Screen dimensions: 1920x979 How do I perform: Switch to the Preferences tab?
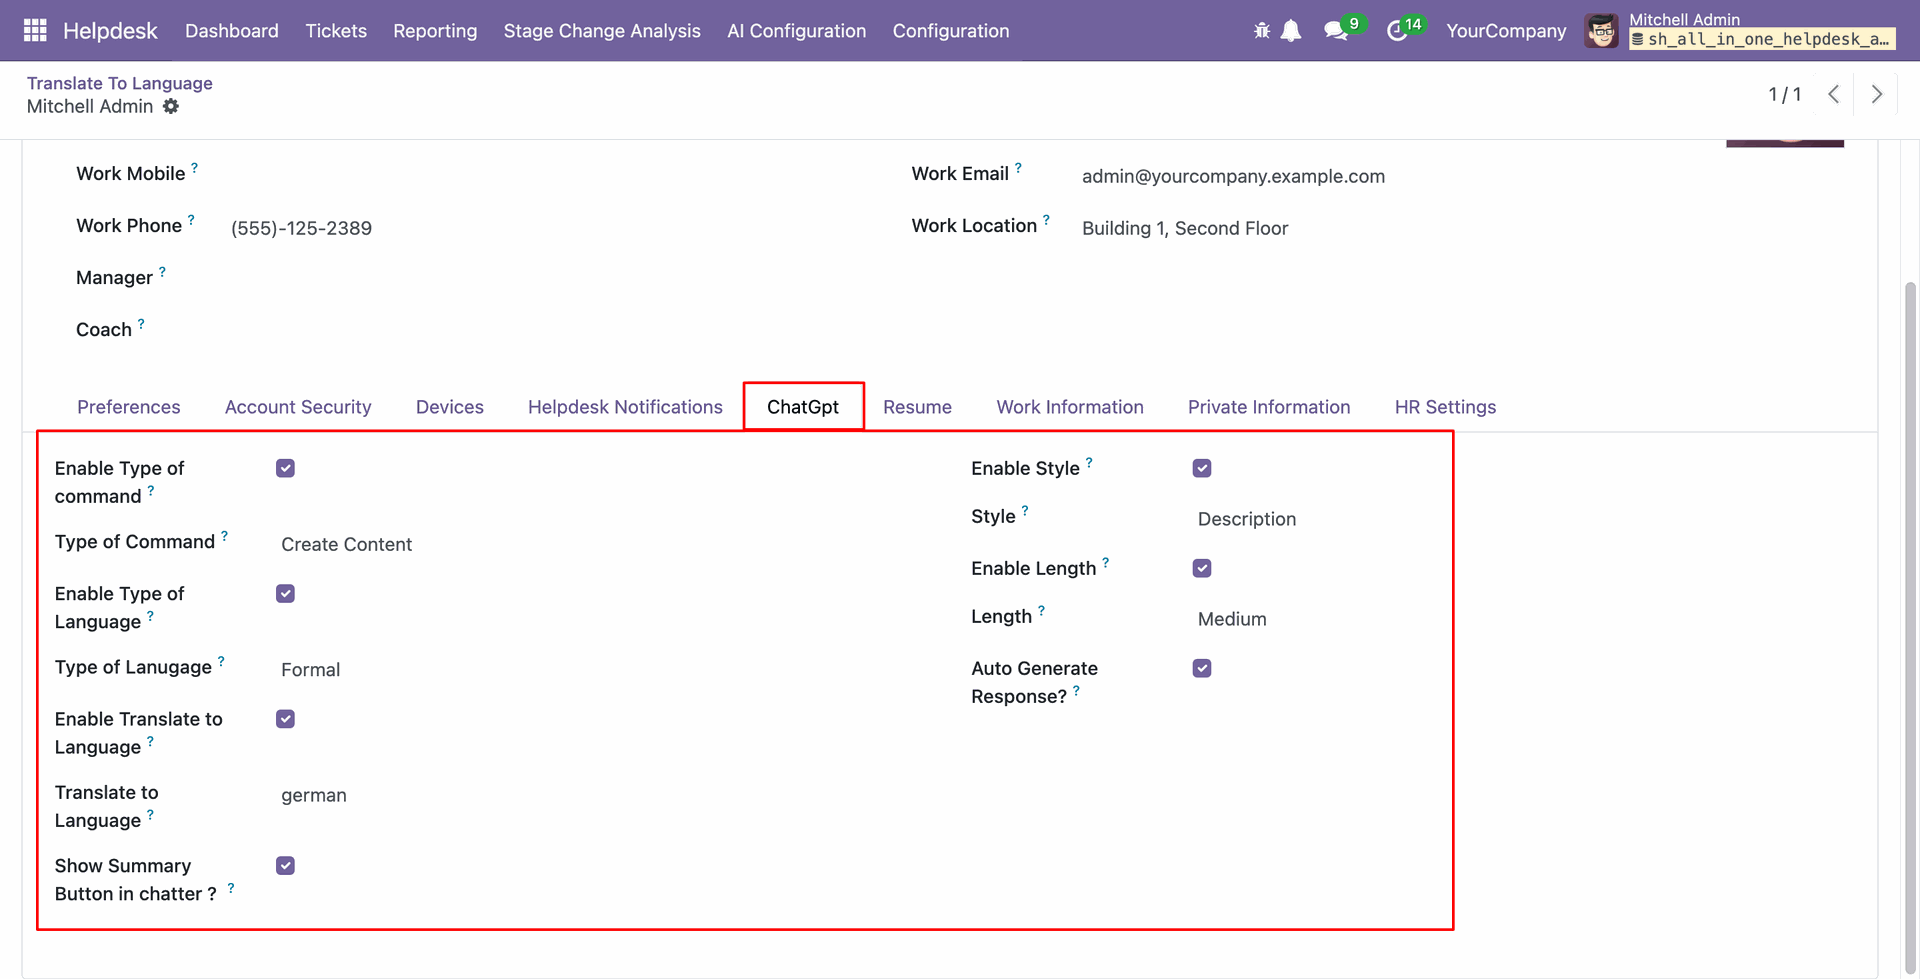click(x=129, y=407)
